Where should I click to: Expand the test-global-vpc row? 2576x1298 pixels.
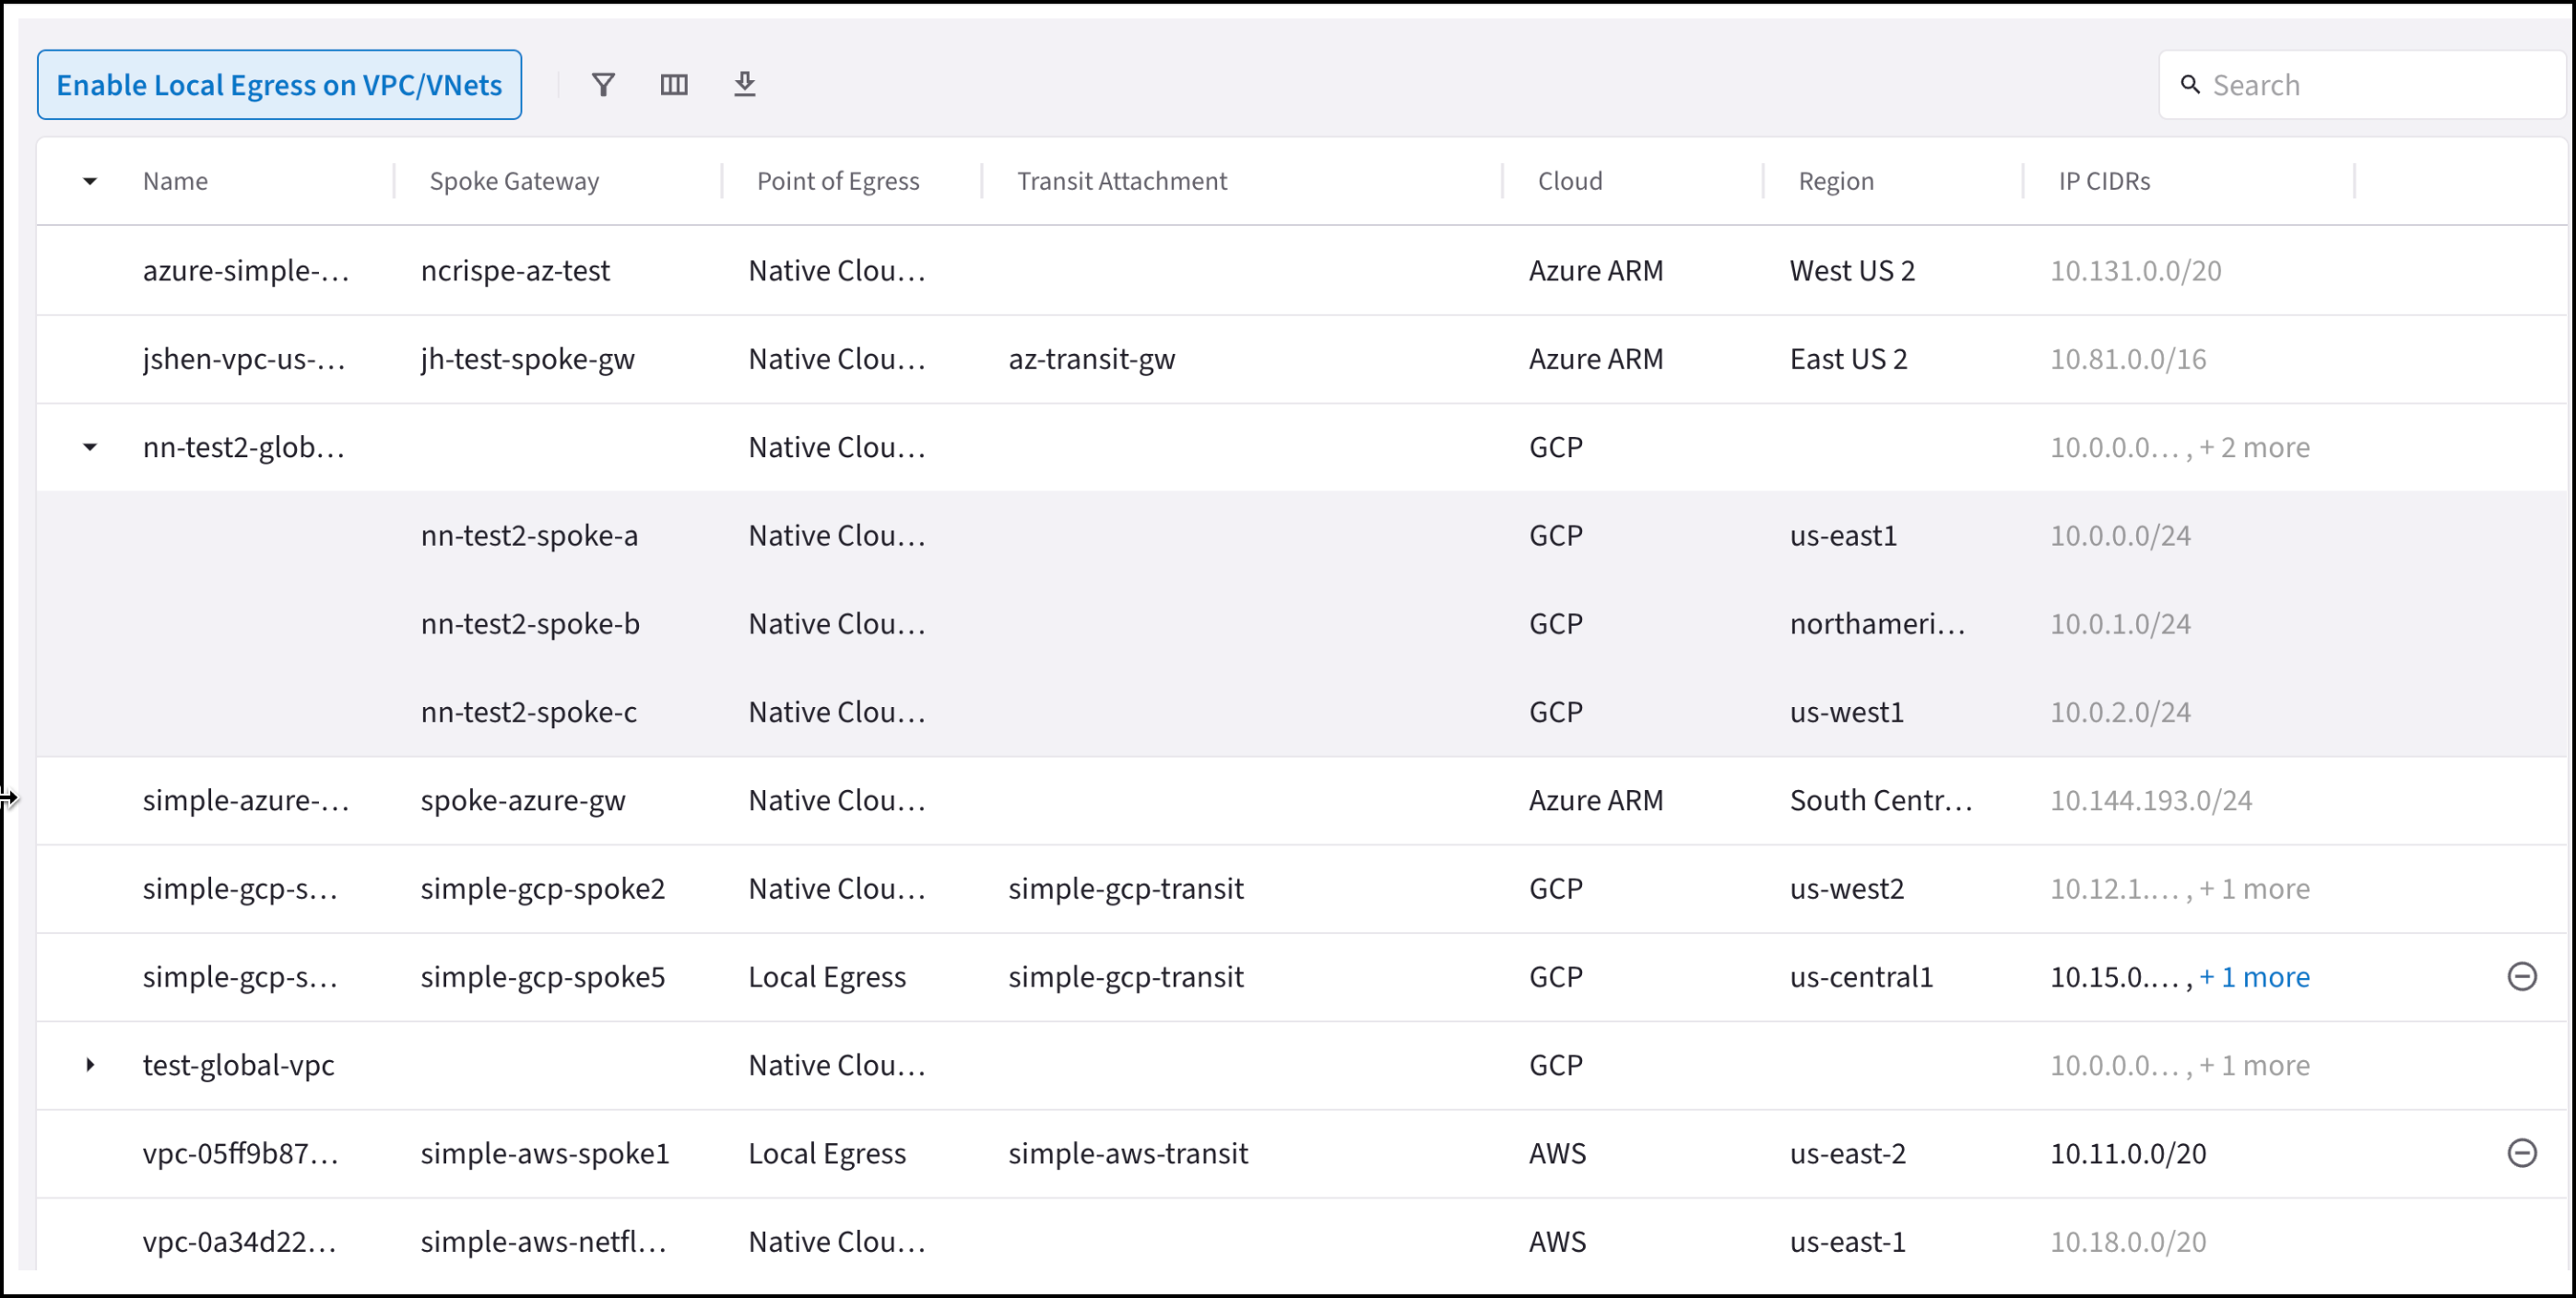(90, 1065)
